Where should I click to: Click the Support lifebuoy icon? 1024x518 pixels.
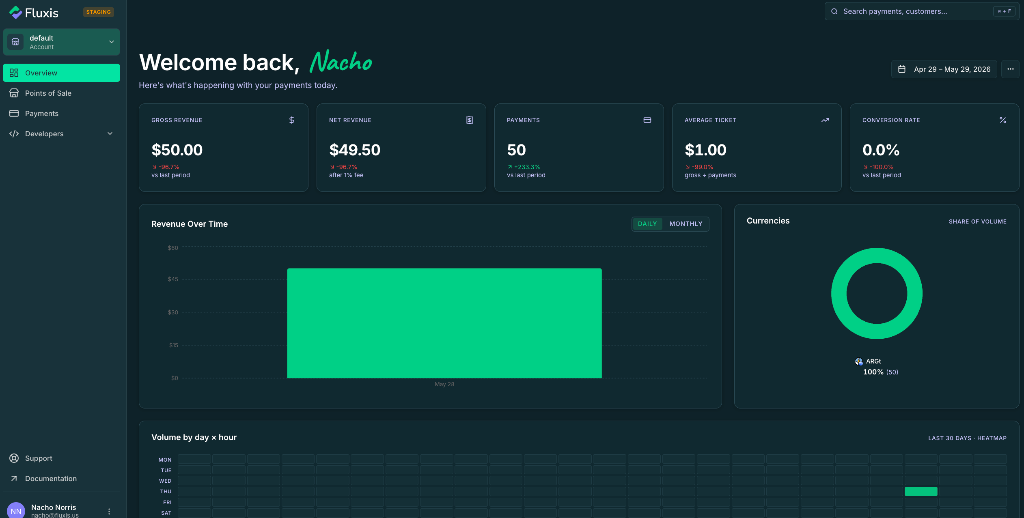click(x=14, y=459)
